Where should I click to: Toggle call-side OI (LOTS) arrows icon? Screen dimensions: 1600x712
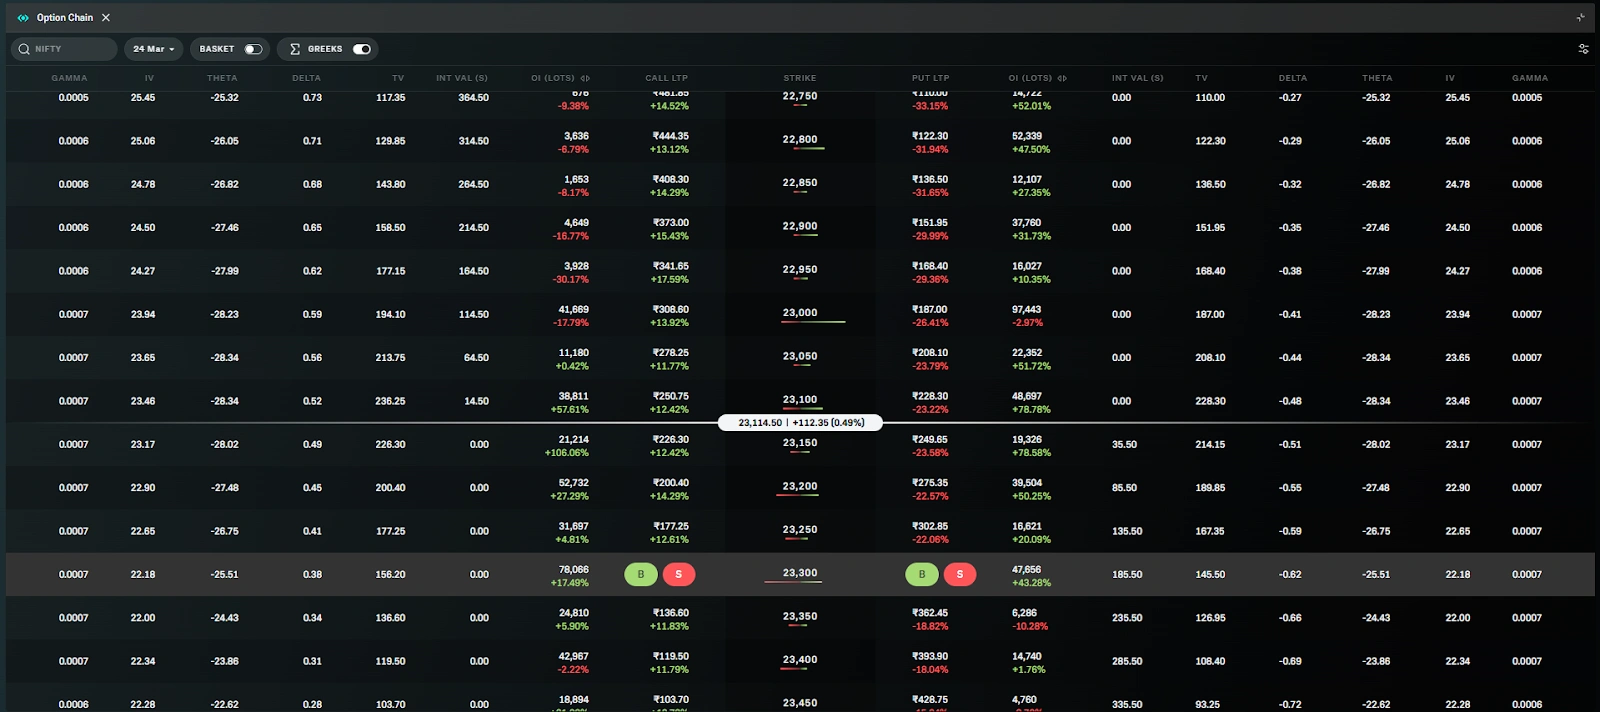coord(585,78)
